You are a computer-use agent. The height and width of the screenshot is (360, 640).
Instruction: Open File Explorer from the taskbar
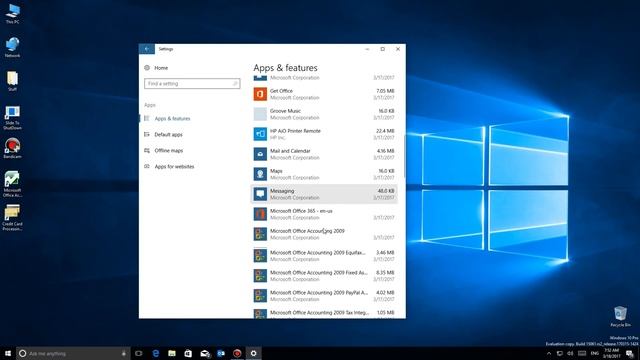coord(172,353)
